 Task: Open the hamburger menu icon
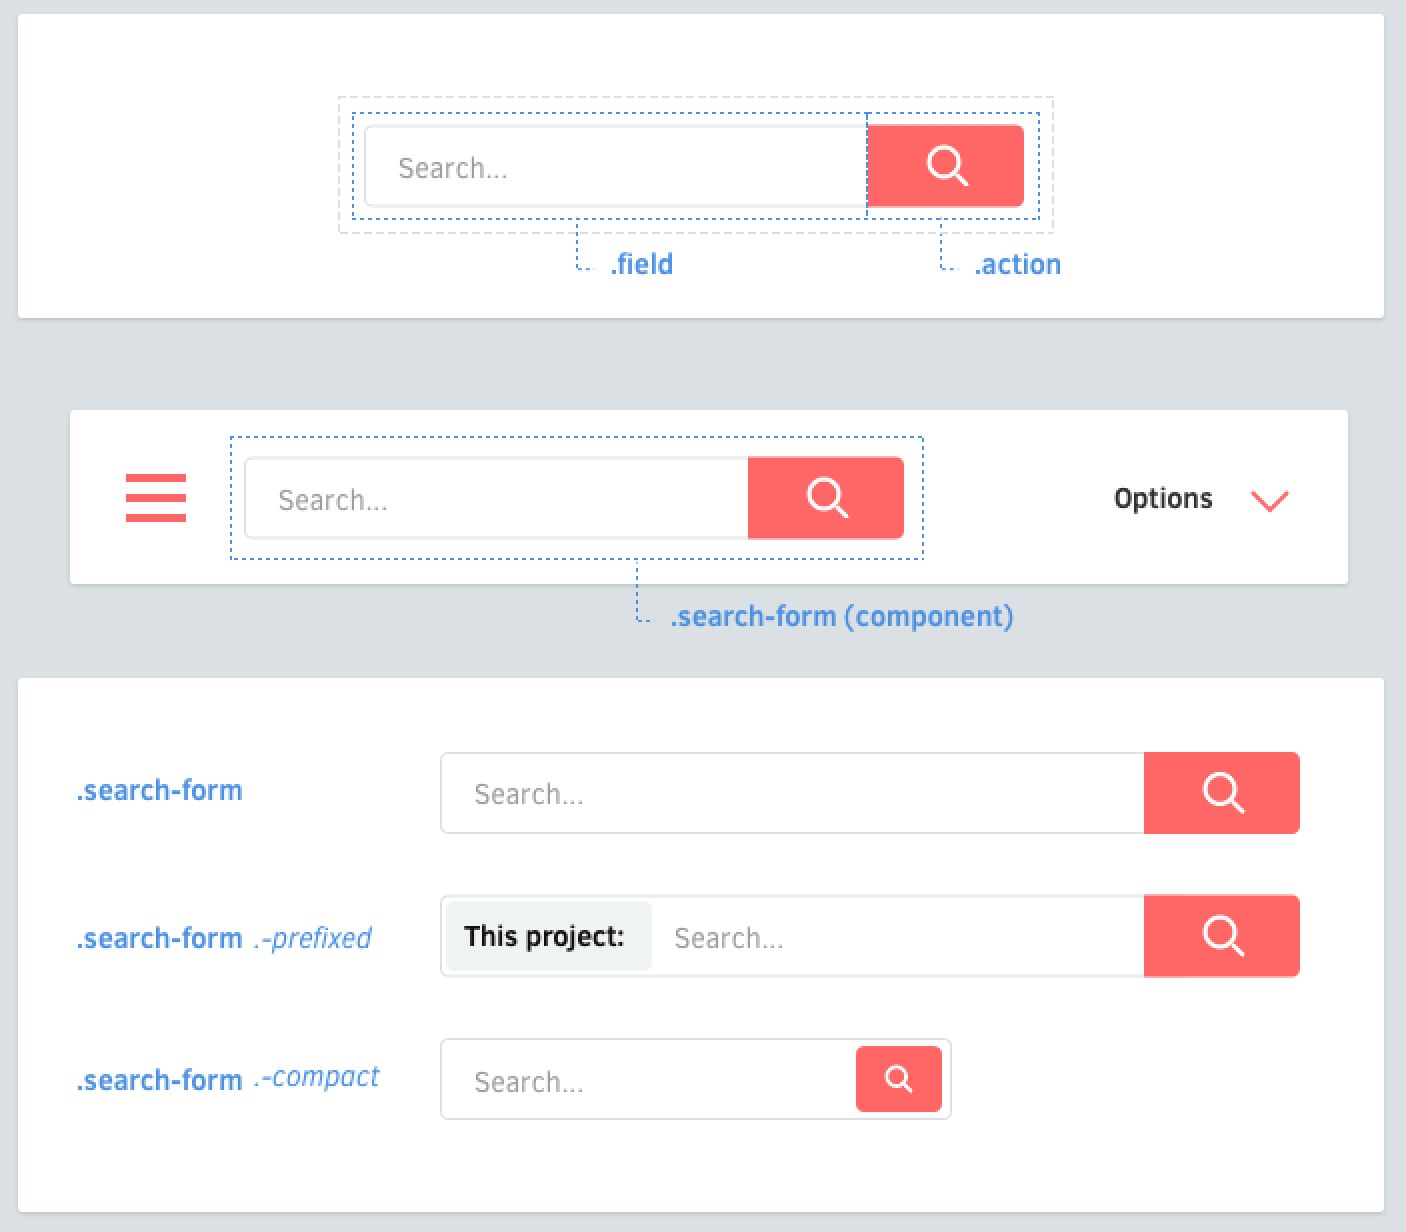click(x=156, y=498)
